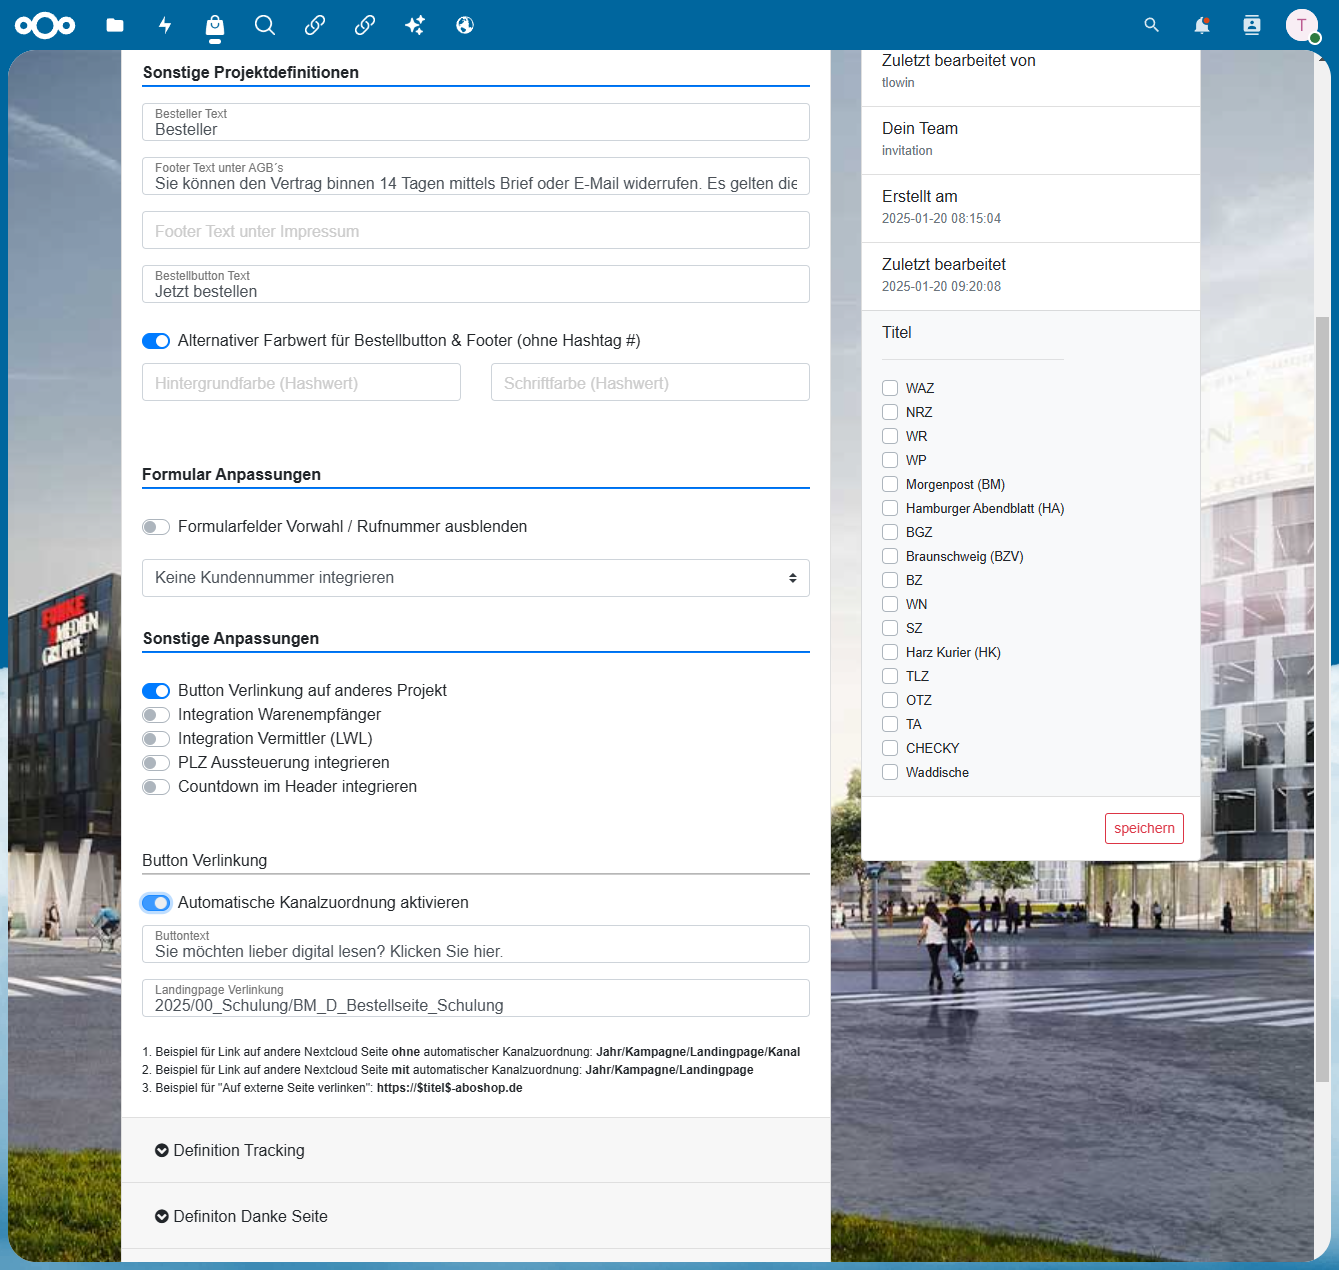
Task: Click the Hintergrundfarbe (Hashwert) field
Action: pos(301,382)
